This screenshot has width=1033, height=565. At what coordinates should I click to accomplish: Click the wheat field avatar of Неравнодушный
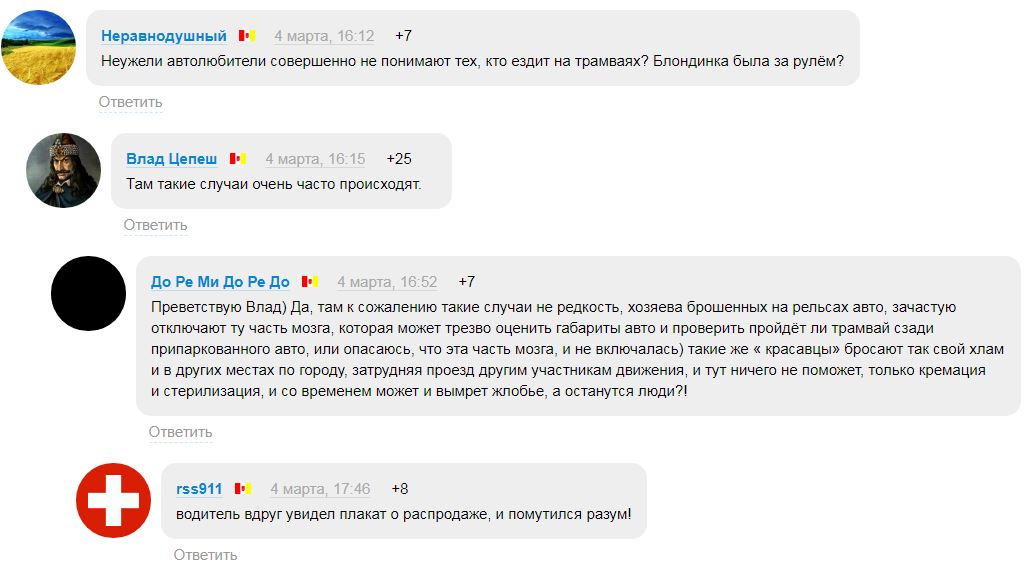(38, 48)
